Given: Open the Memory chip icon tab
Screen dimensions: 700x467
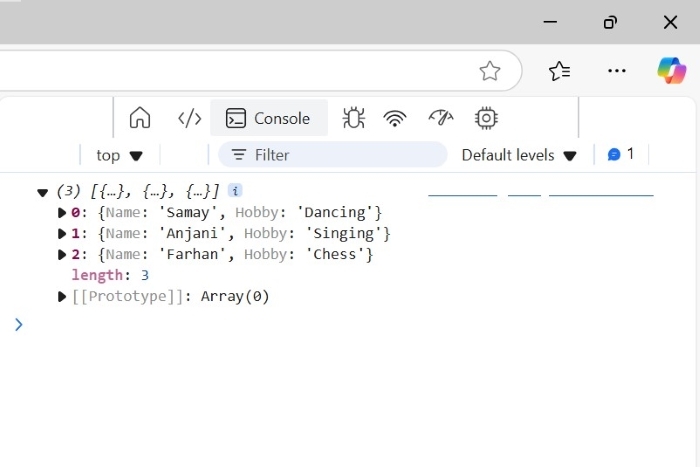Looking at the screenshot, I should [486, 118].
